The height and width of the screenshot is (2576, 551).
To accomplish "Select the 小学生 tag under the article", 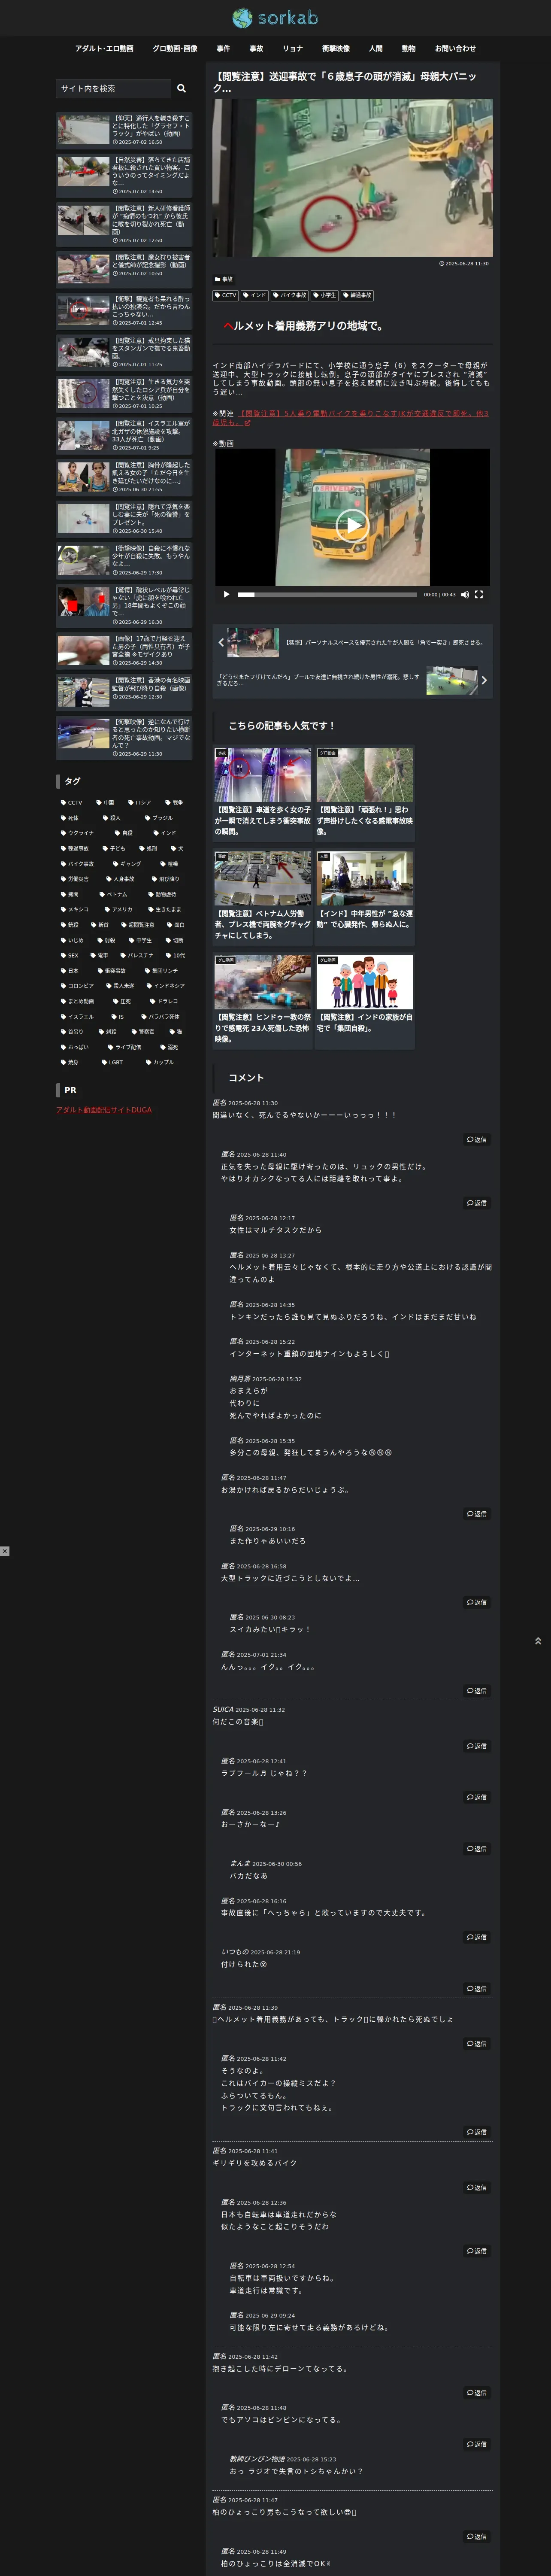I will click(325, 295).
